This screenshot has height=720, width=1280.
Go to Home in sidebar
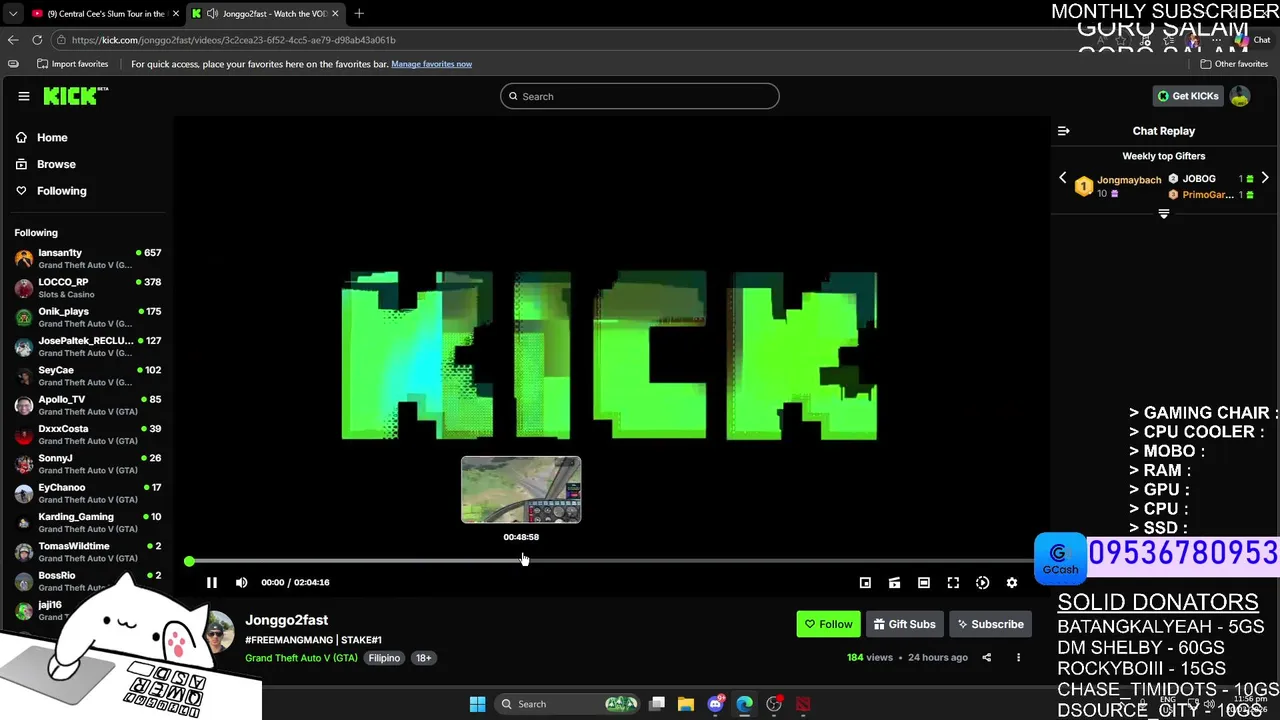[52, 137]
